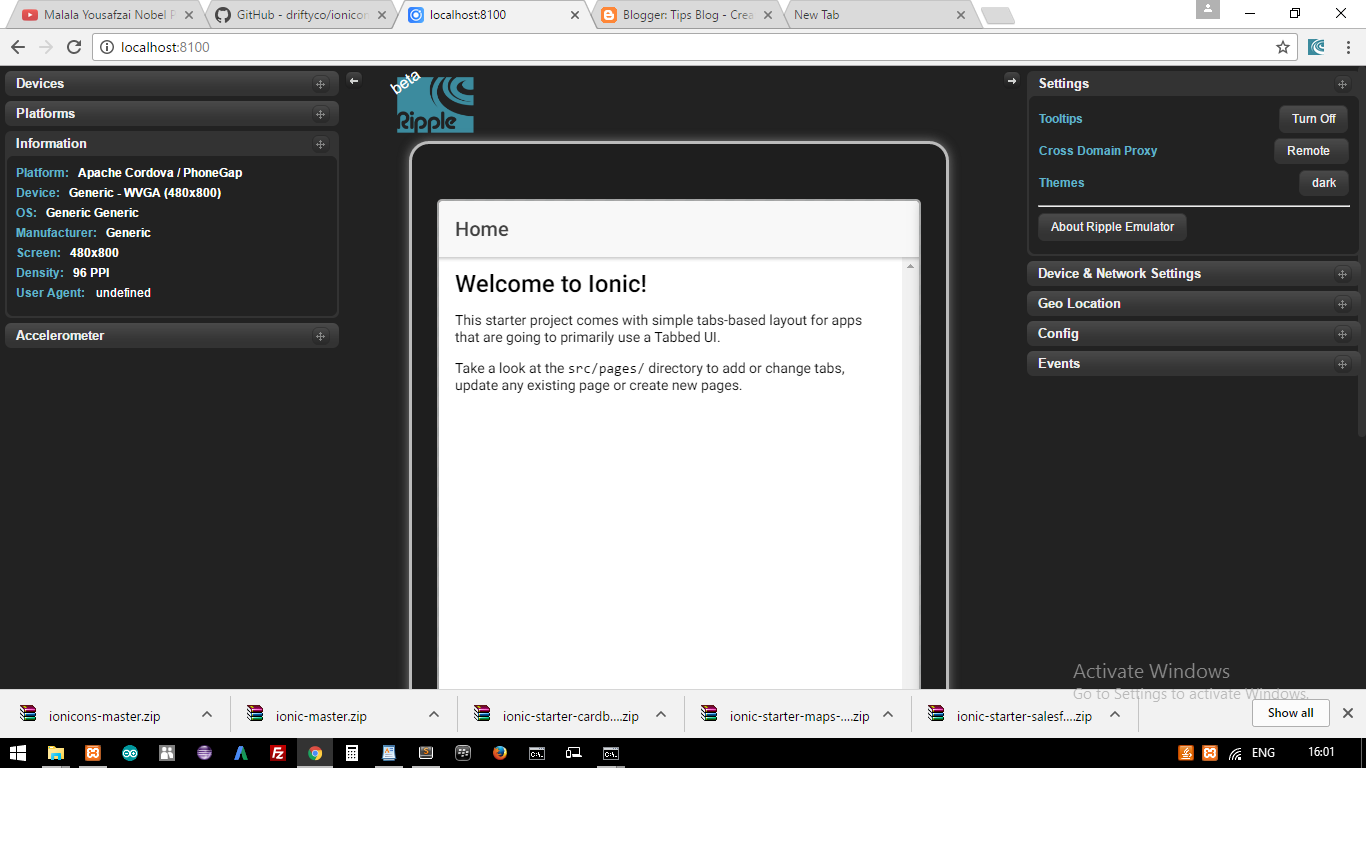The image size is (1366, 841).
Task: Open Sublime Text from the taskbar
Action: tap(426, 753)
